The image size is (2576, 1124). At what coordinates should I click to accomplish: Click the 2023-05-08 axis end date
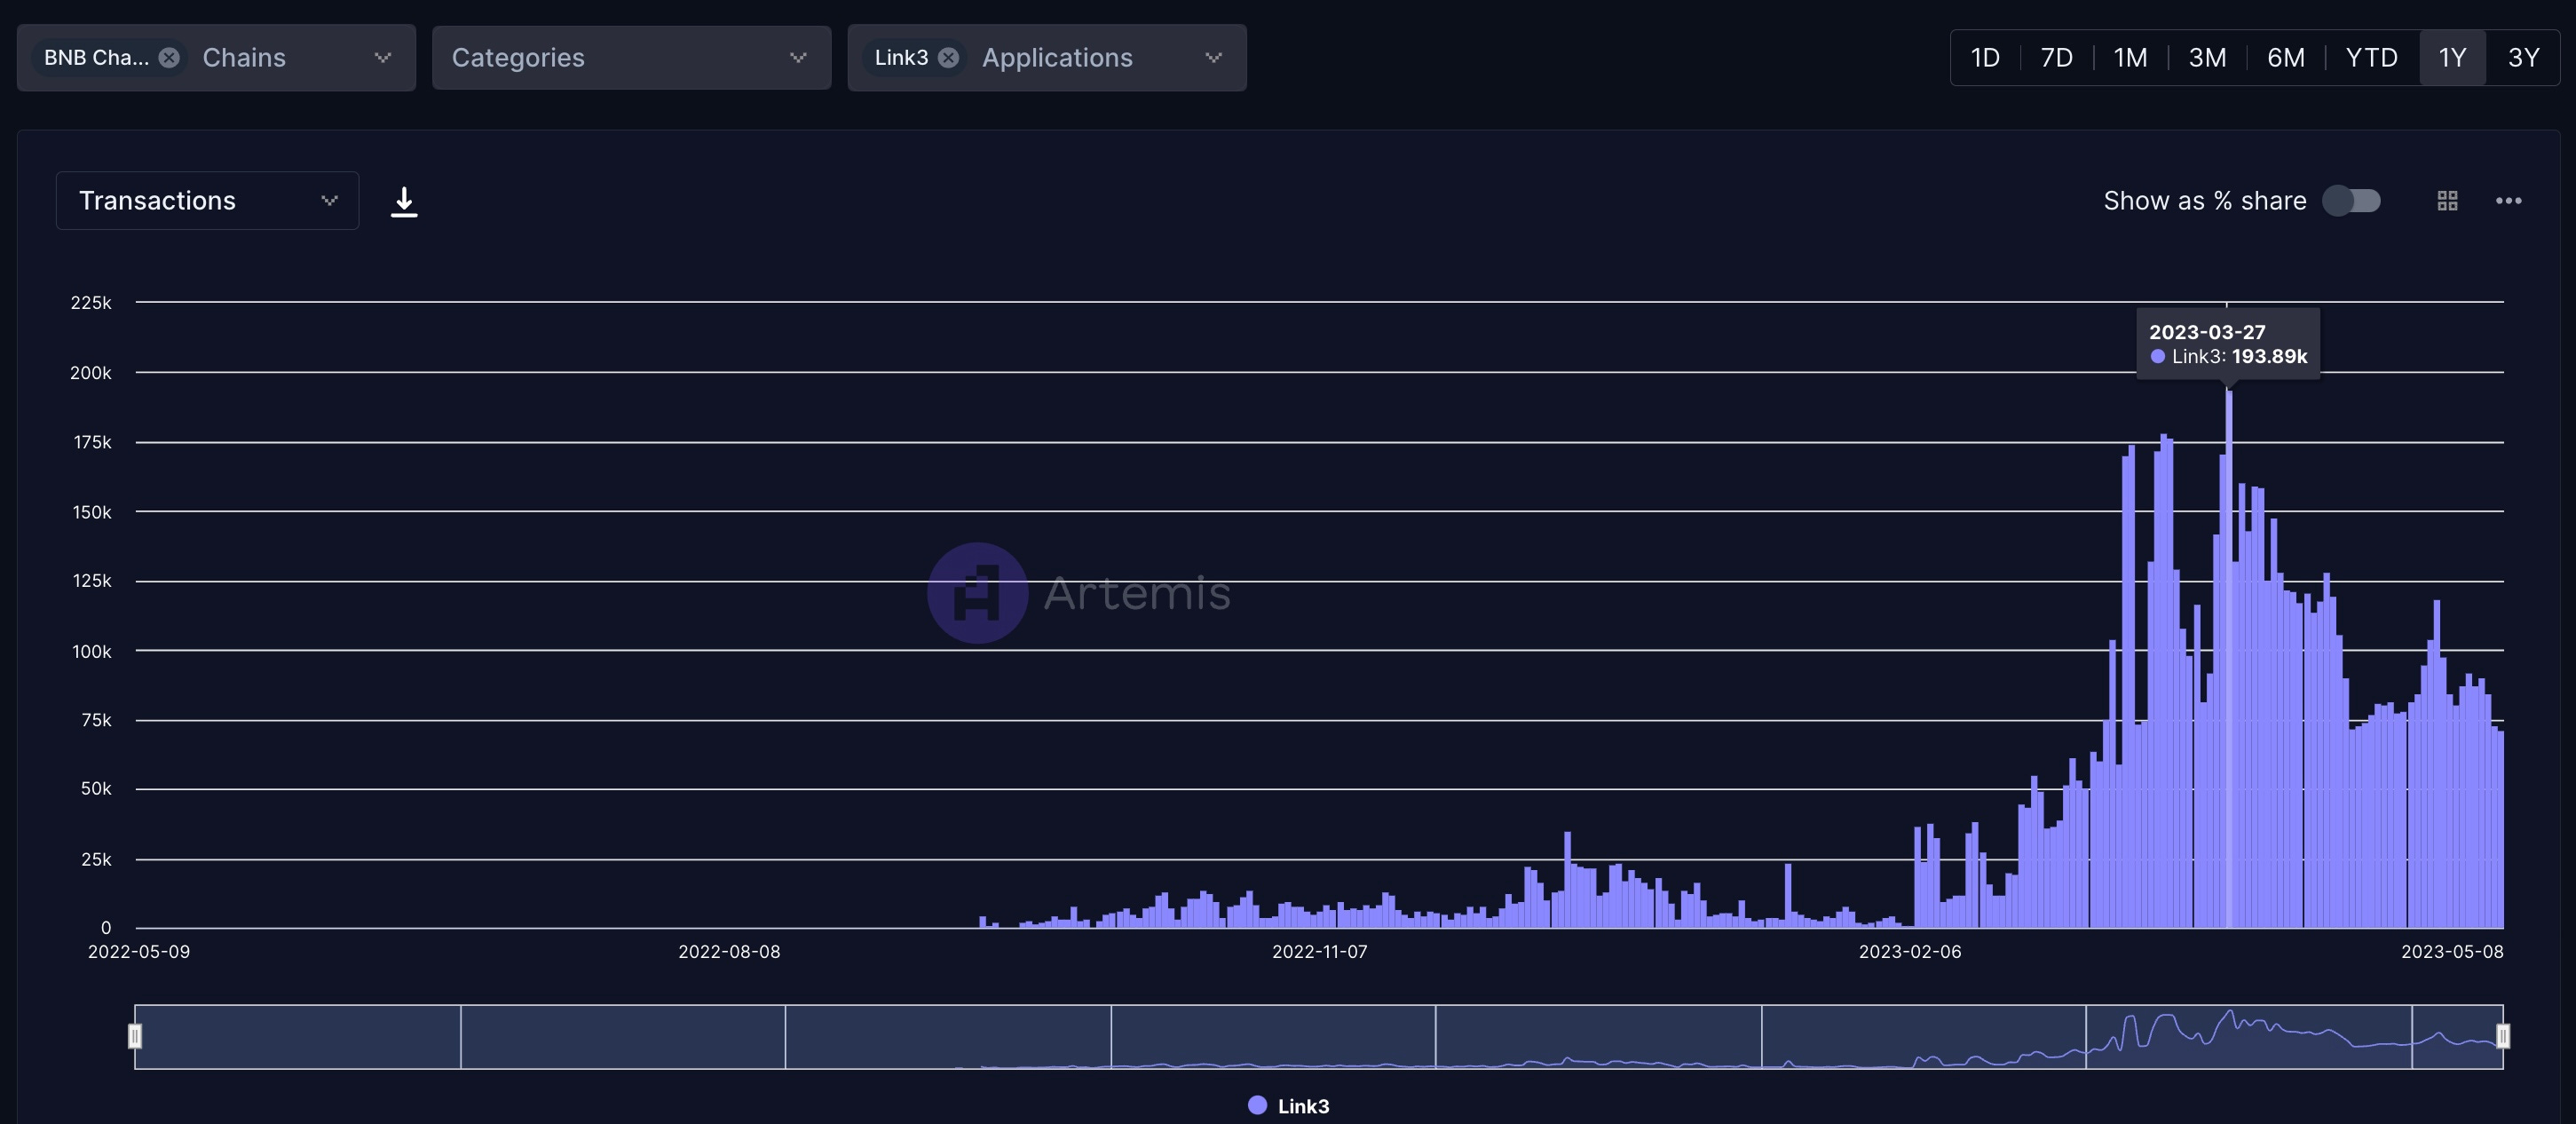[x=2452, y=952]
